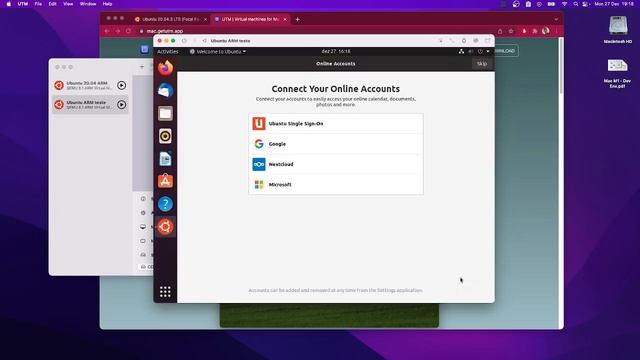Select Ubuntu 20.04 ARM in UTM list
The height and width of the screenshot is (360, 640).
(x=90, y=85)
